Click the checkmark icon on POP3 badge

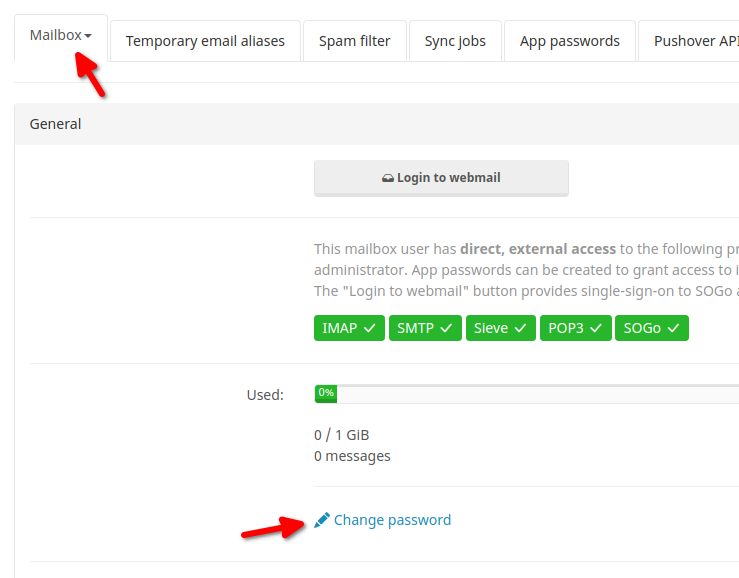click(596, 328)
